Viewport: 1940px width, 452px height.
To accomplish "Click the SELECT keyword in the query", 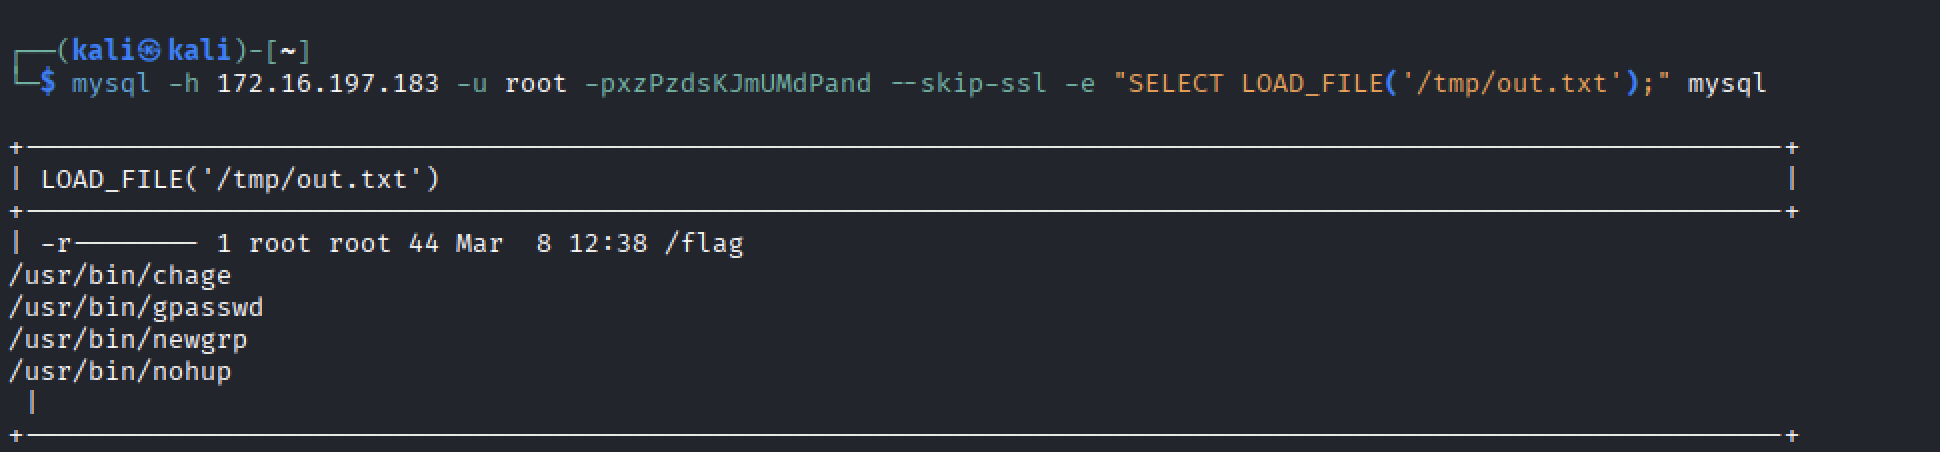I will pyautogui.click(x=1176, y=83).
